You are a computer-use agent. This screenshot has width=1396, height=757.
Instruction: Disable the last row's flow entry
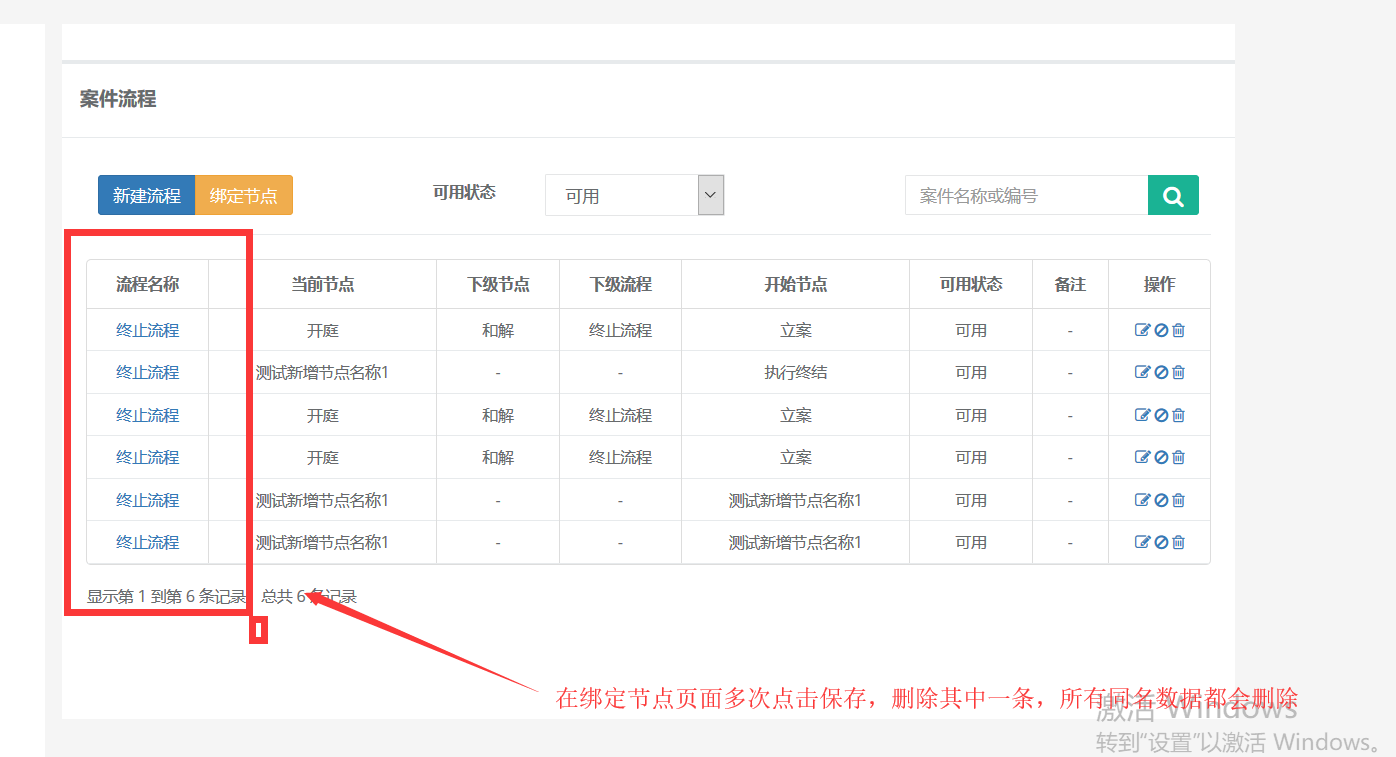[1161, 542]
